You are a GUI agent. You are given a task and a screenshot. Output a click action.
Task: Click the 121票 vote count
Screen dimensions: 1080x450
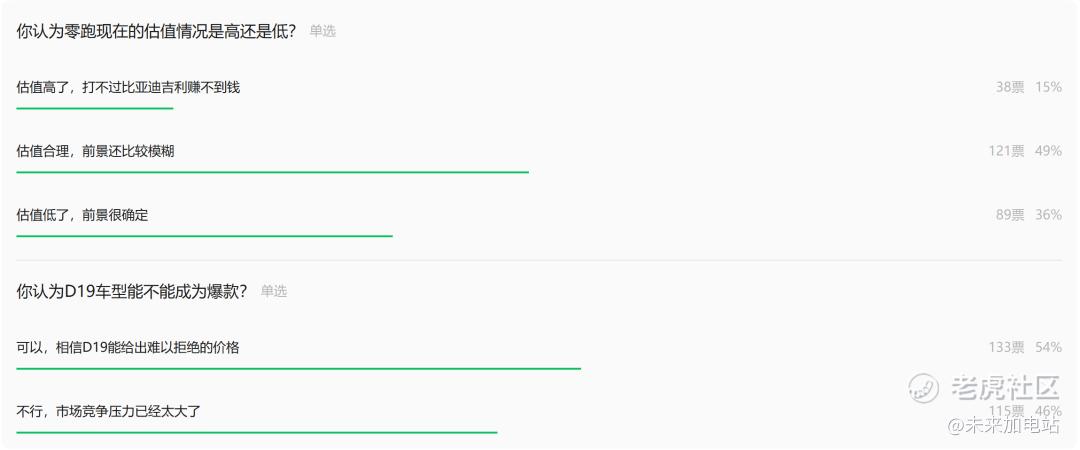point(1006,151)
